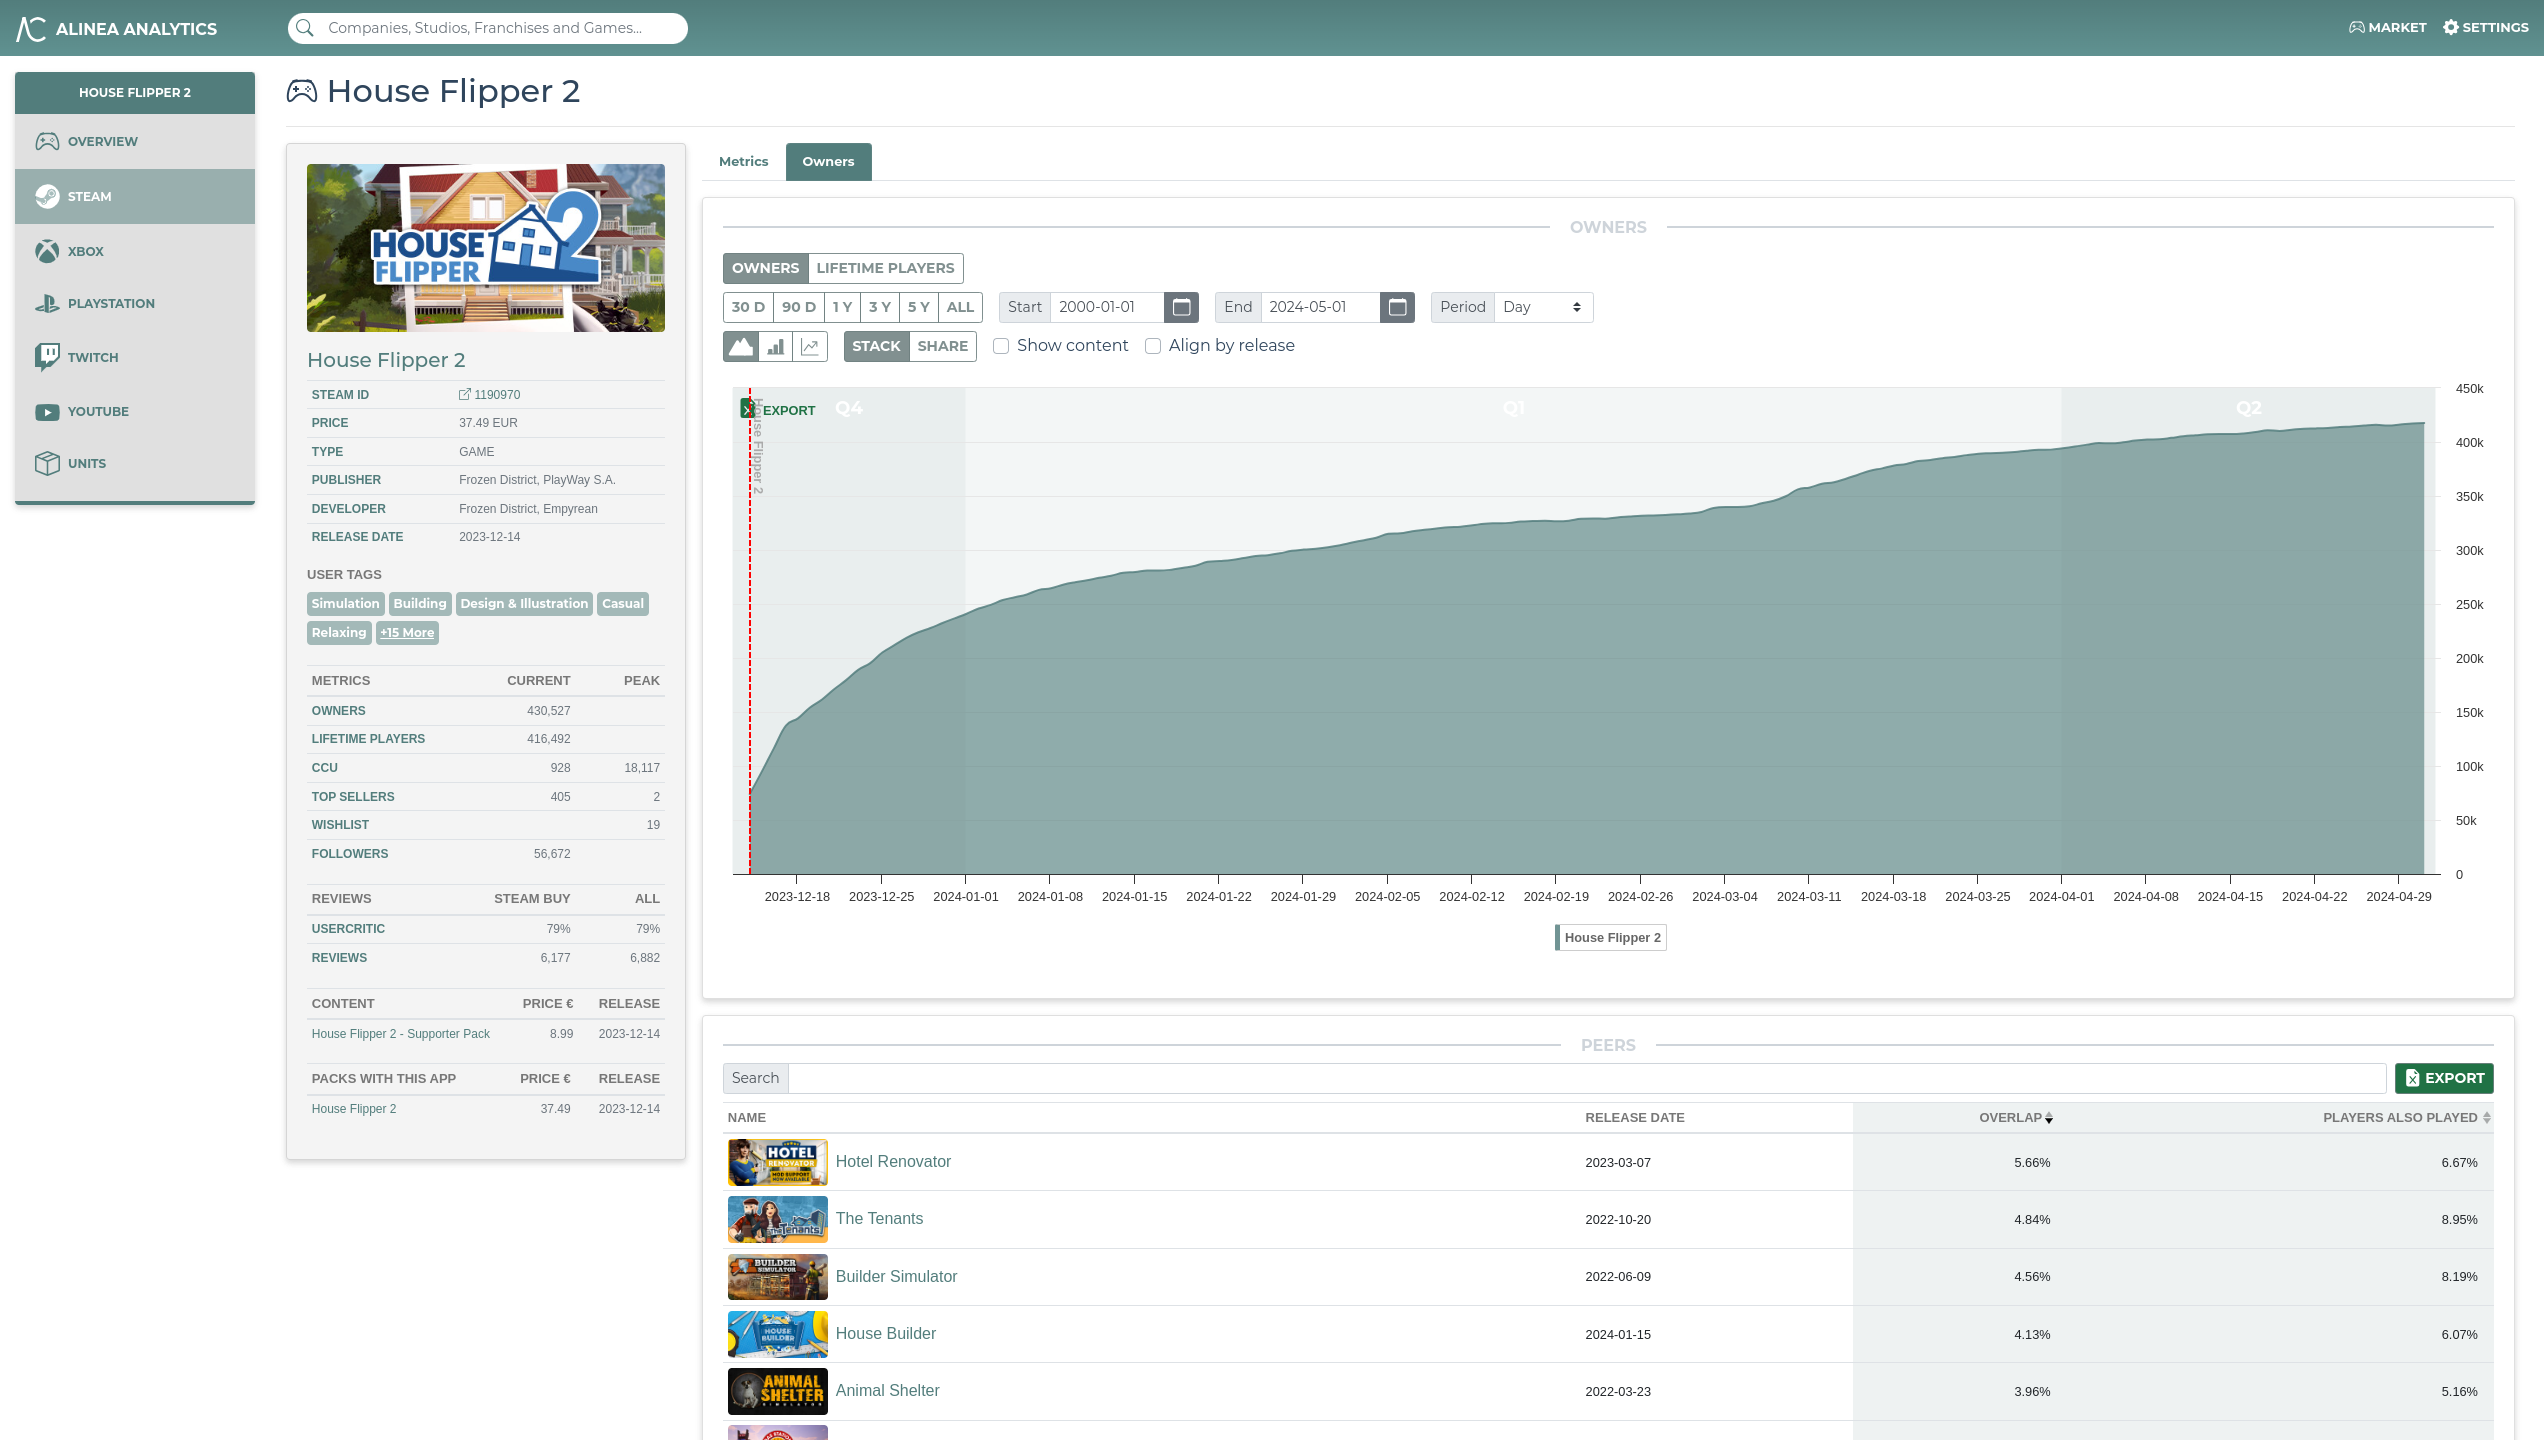The image size is (2544, 1440).
Task: Open the Xbox sidebar section
Action: [135, 251]
